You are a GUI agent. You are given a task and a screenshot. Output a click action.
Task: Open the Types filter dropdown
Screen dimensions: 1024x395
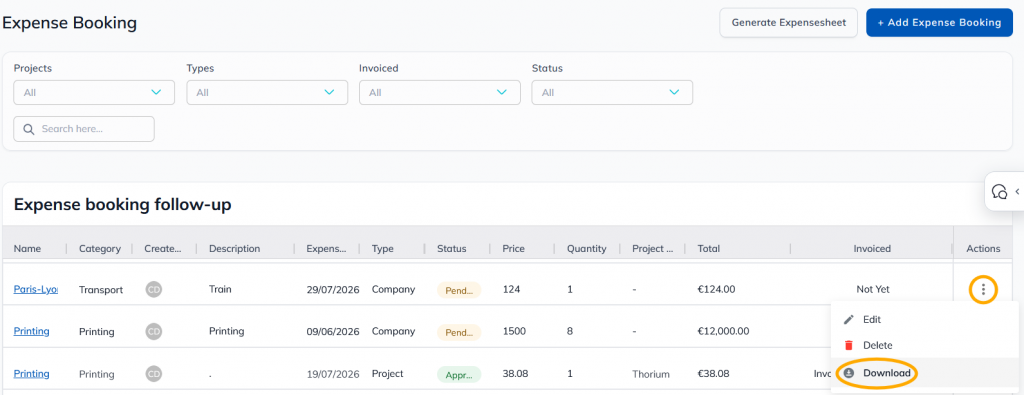point(267,93)
